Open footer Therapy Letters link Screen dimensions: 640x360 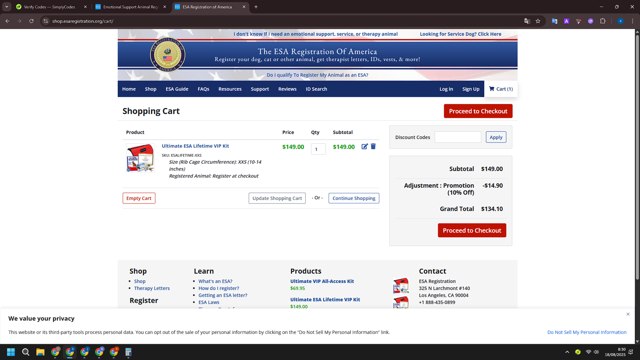point(152,288)
